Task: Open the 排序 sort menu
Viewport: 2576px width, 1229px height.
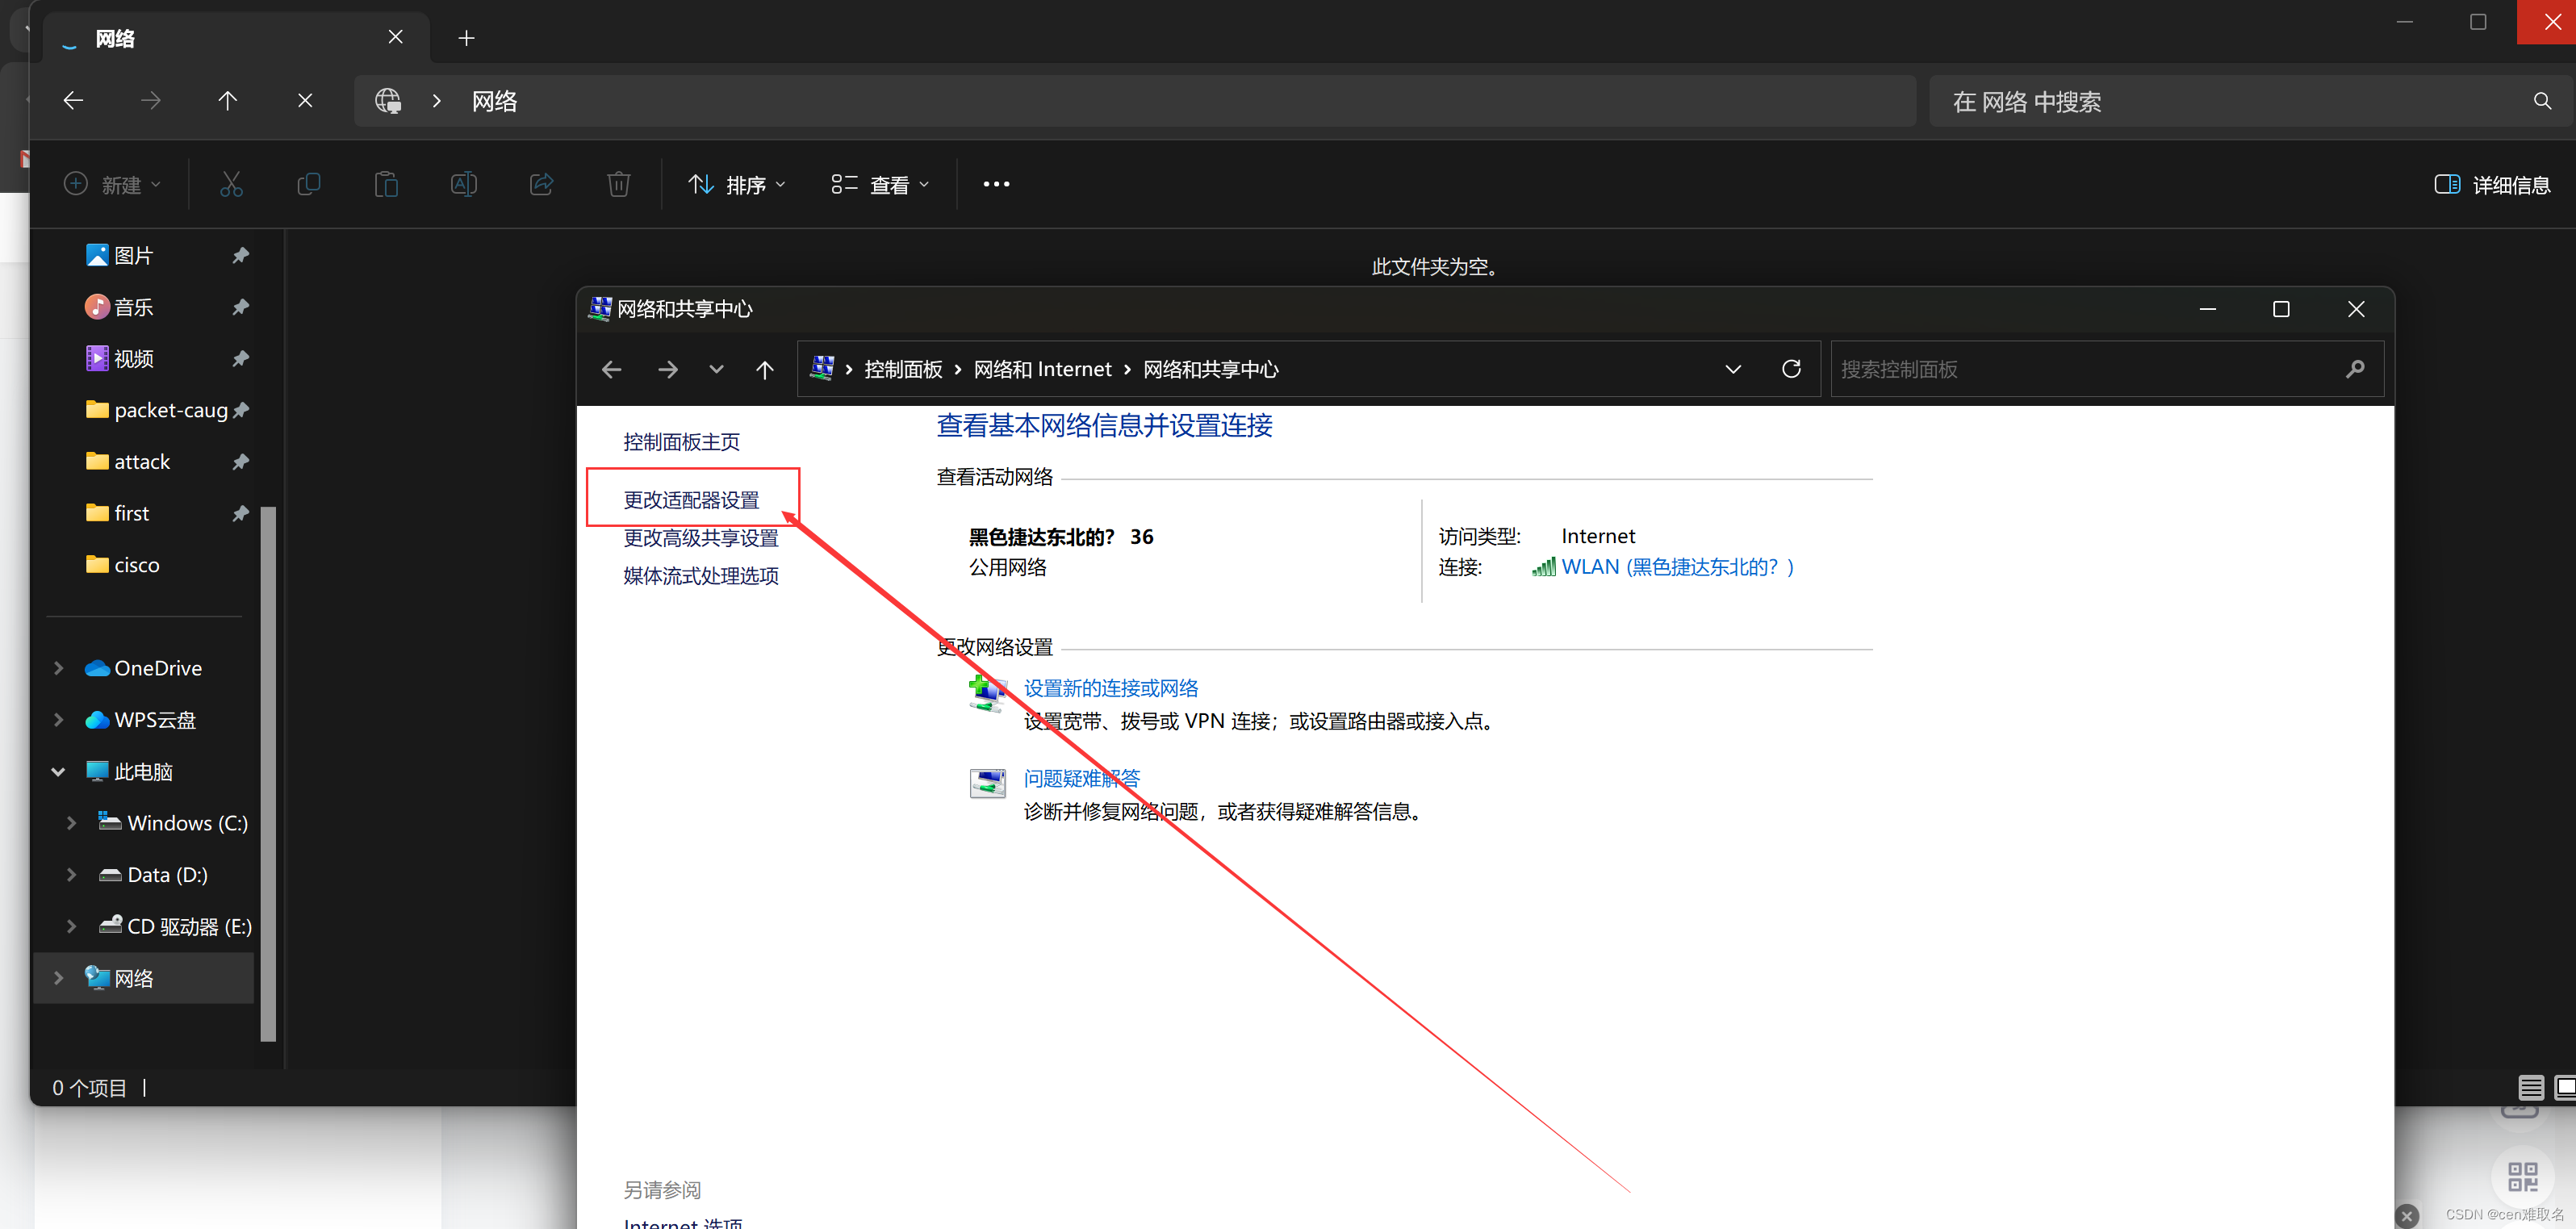Action: 737,184
